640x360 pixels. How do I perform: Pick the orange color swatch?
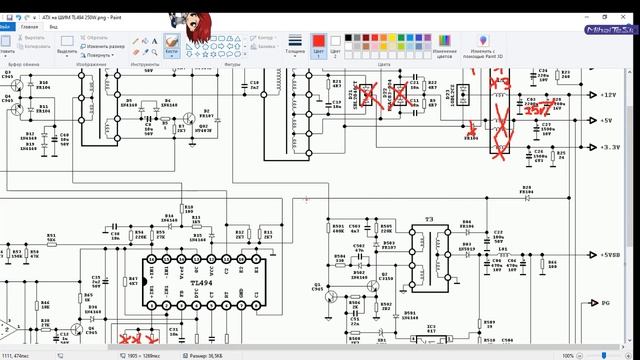coord(383,38)
